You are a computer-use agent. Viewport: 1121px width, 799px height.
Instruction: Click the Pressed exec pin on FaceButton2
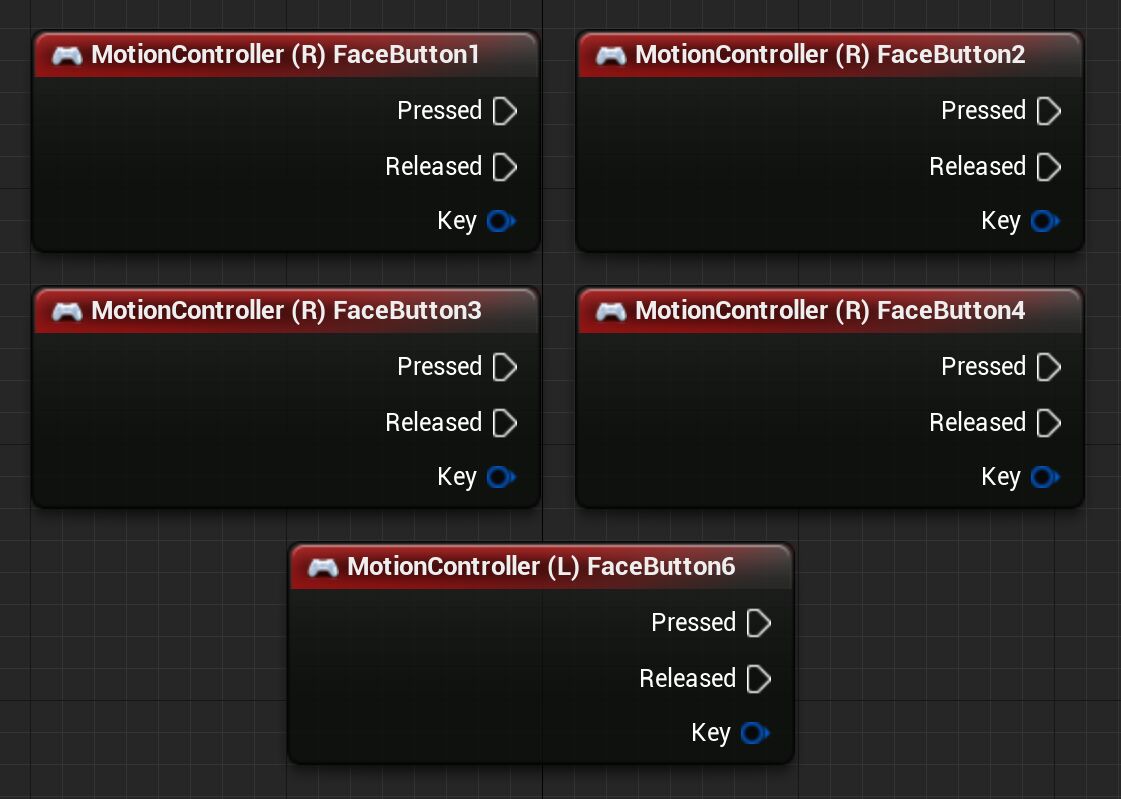click(x=1048, y=111)
